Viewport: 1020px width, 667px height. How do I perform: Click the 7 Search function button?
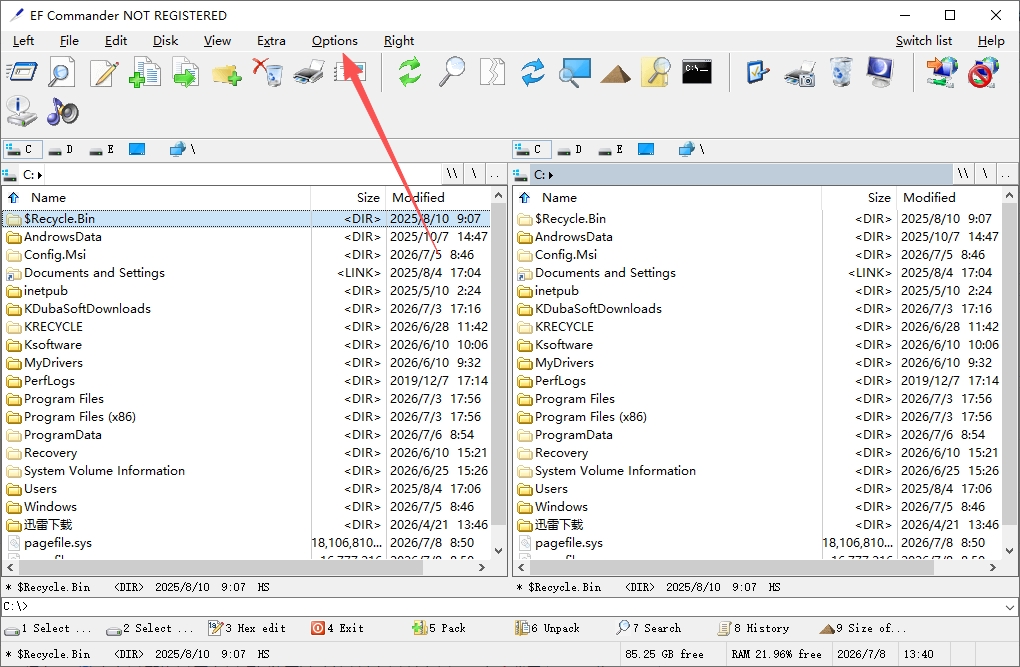coord(649,628)
